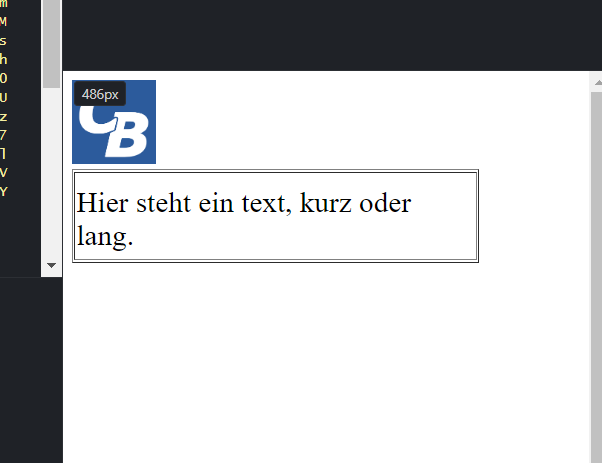This screenshot has width=602, height=463.
Task: Click the word "Hier" in the text box
Action: pyautogui.click(x=102, y=203)
